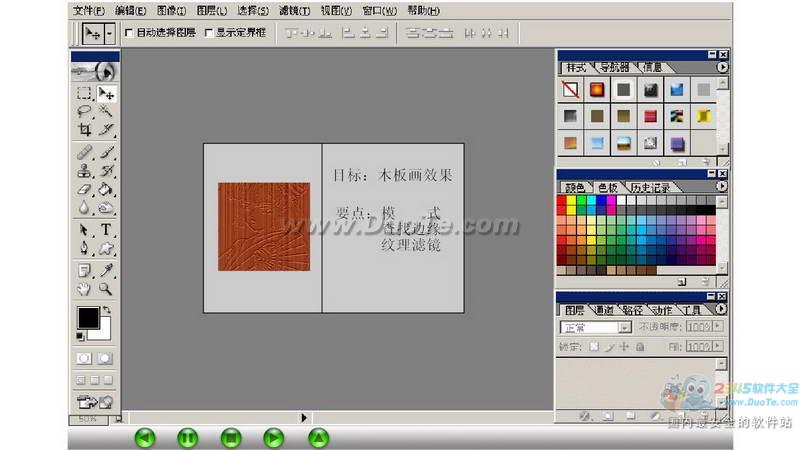Pick the Eyedropper tool
The image size is (800, 450).
[106, 270]
